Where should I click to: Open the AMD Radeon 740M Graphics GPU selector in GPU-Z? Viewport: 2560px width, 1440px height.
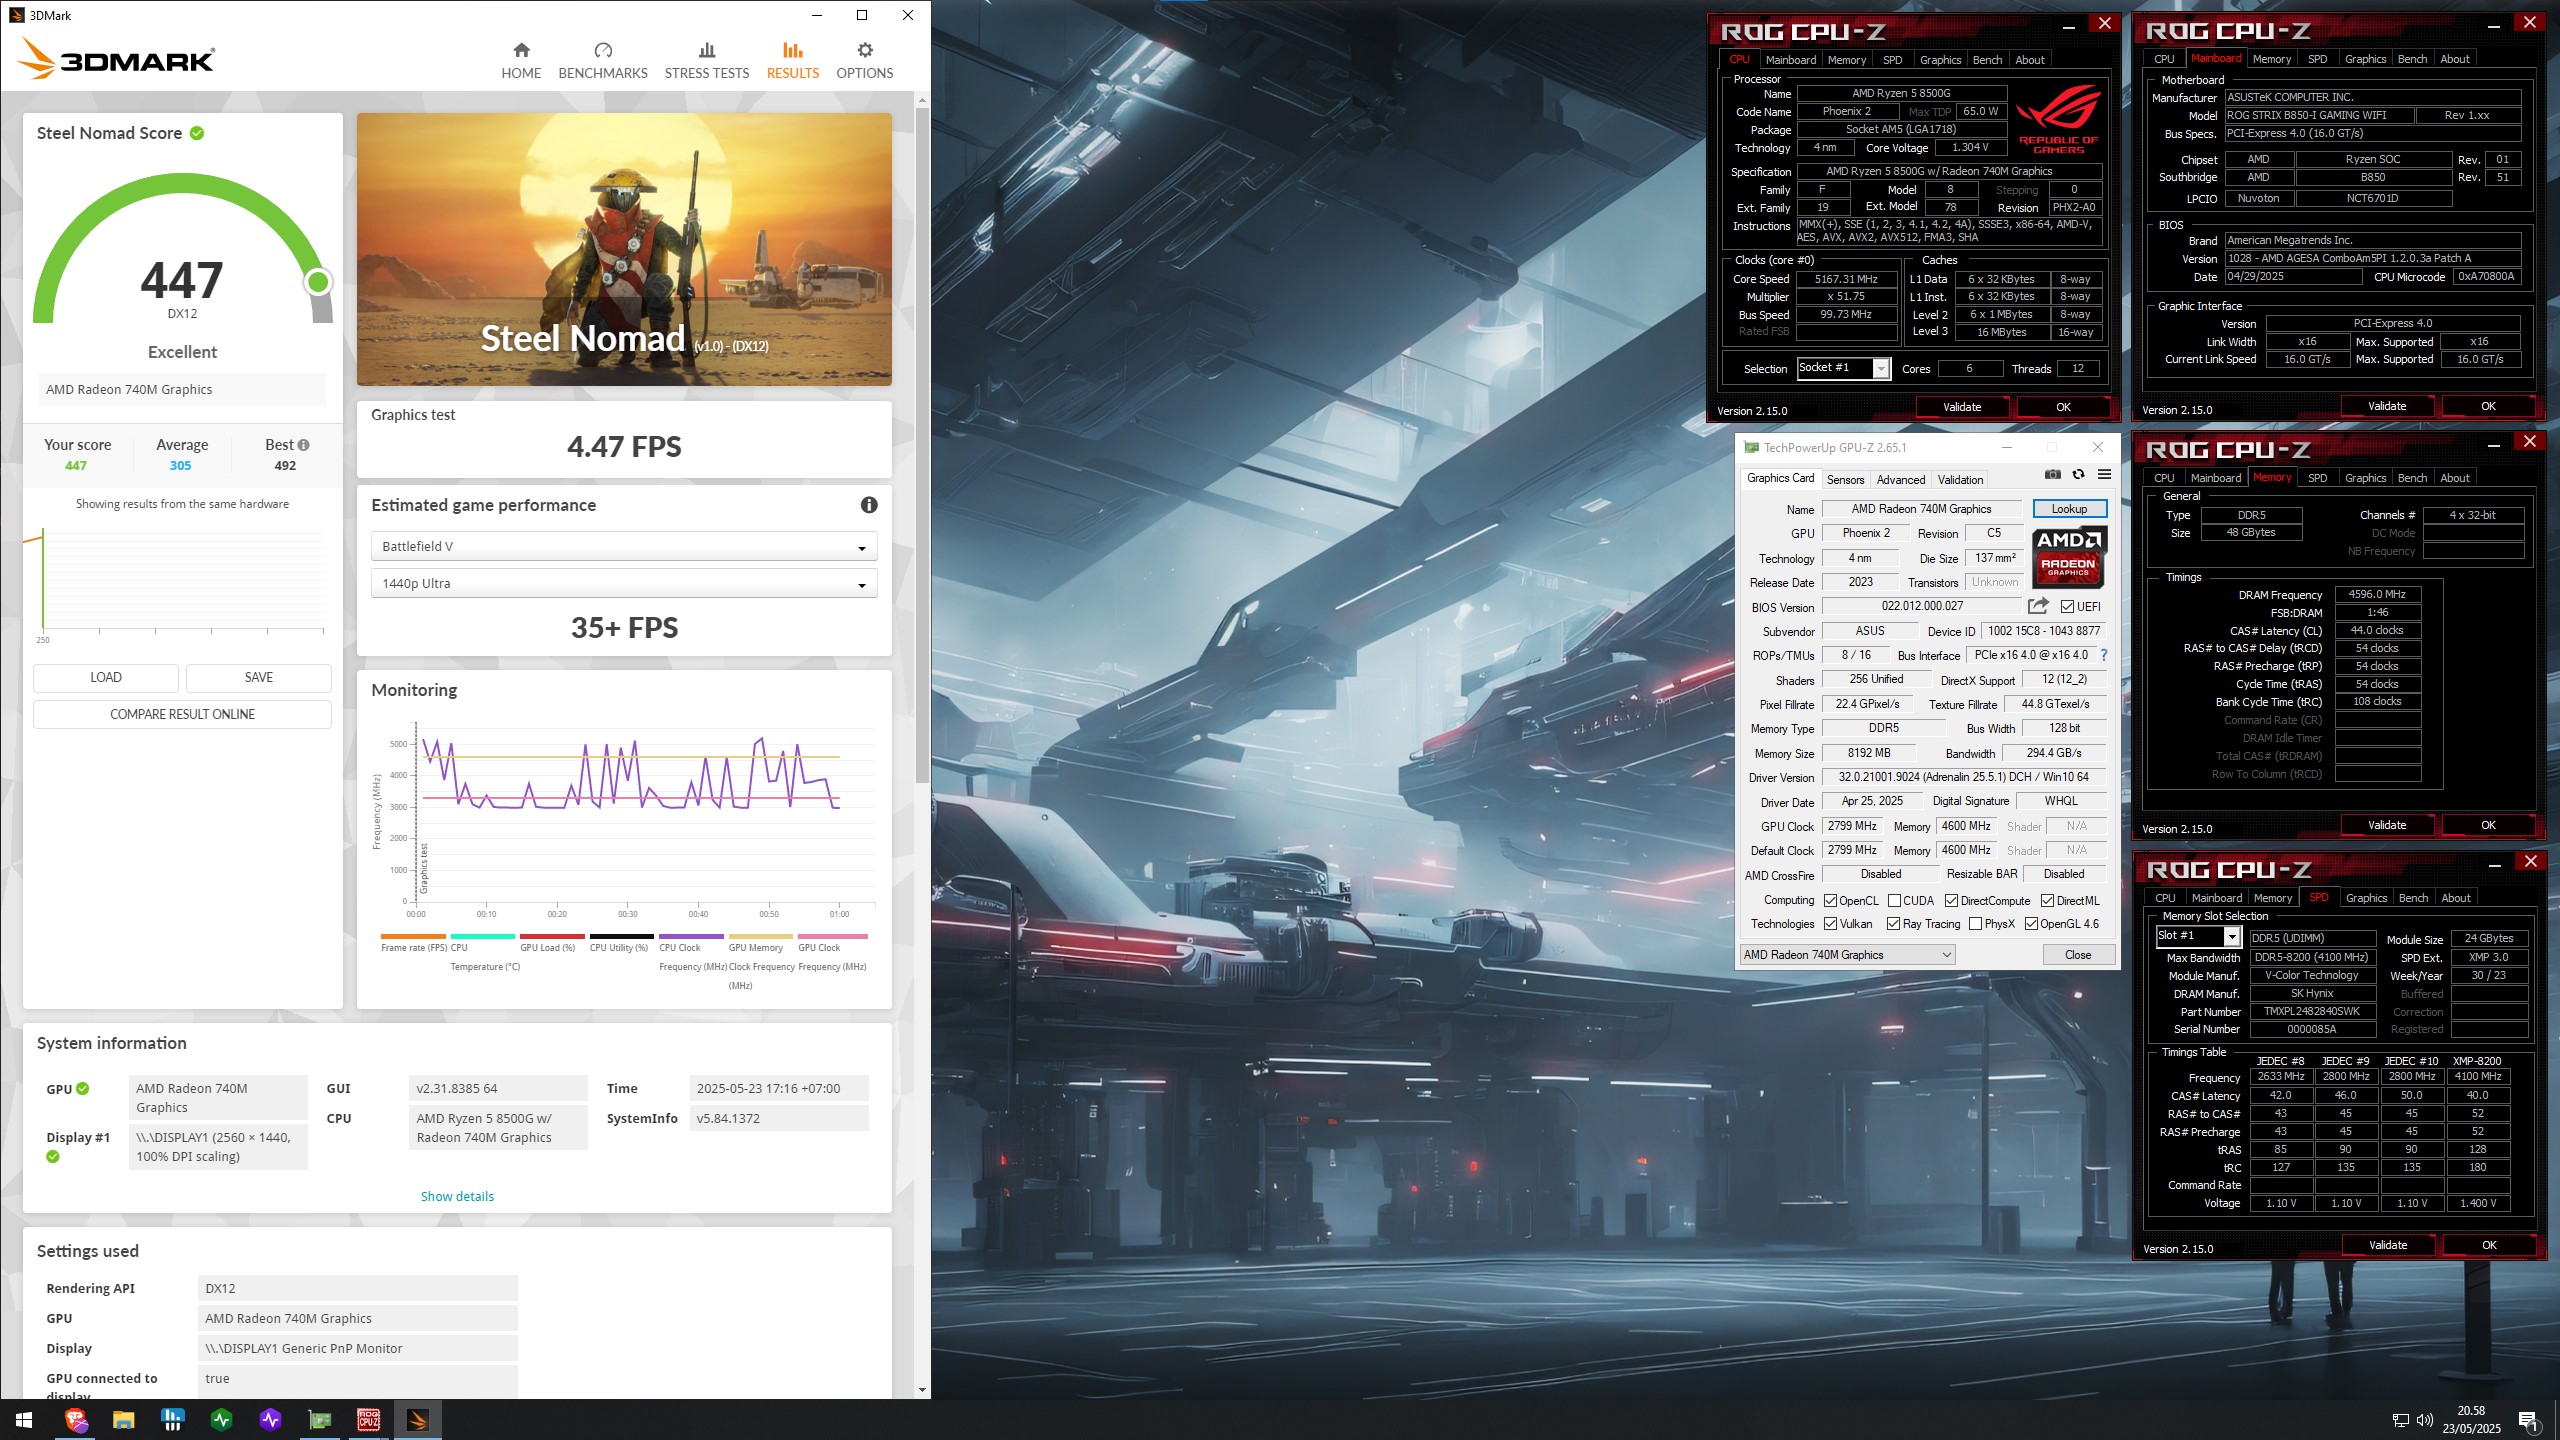[x=1848, y=955]
